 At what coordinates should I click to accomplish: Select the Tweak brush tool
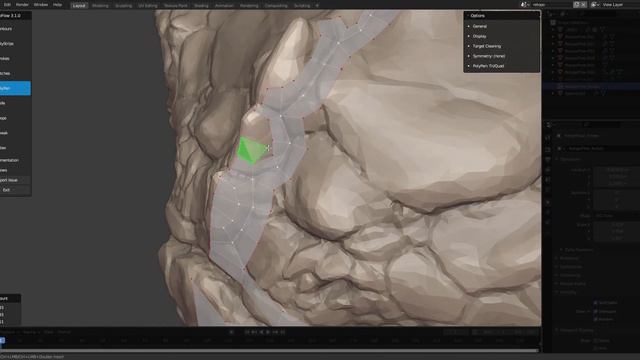(x=15, y=133)
